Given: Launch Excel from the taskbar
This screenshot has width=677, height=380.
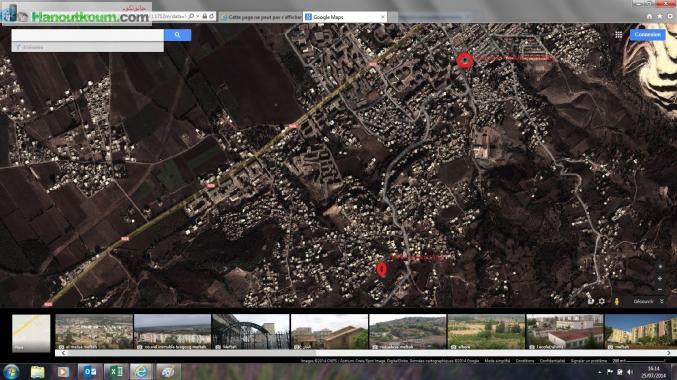Looking at the screenshot, I should 115,372.
